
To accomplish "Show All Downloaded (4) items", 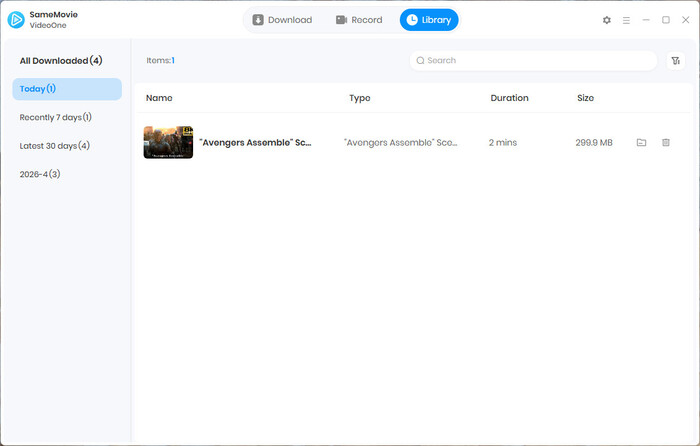I will [61, 61].
